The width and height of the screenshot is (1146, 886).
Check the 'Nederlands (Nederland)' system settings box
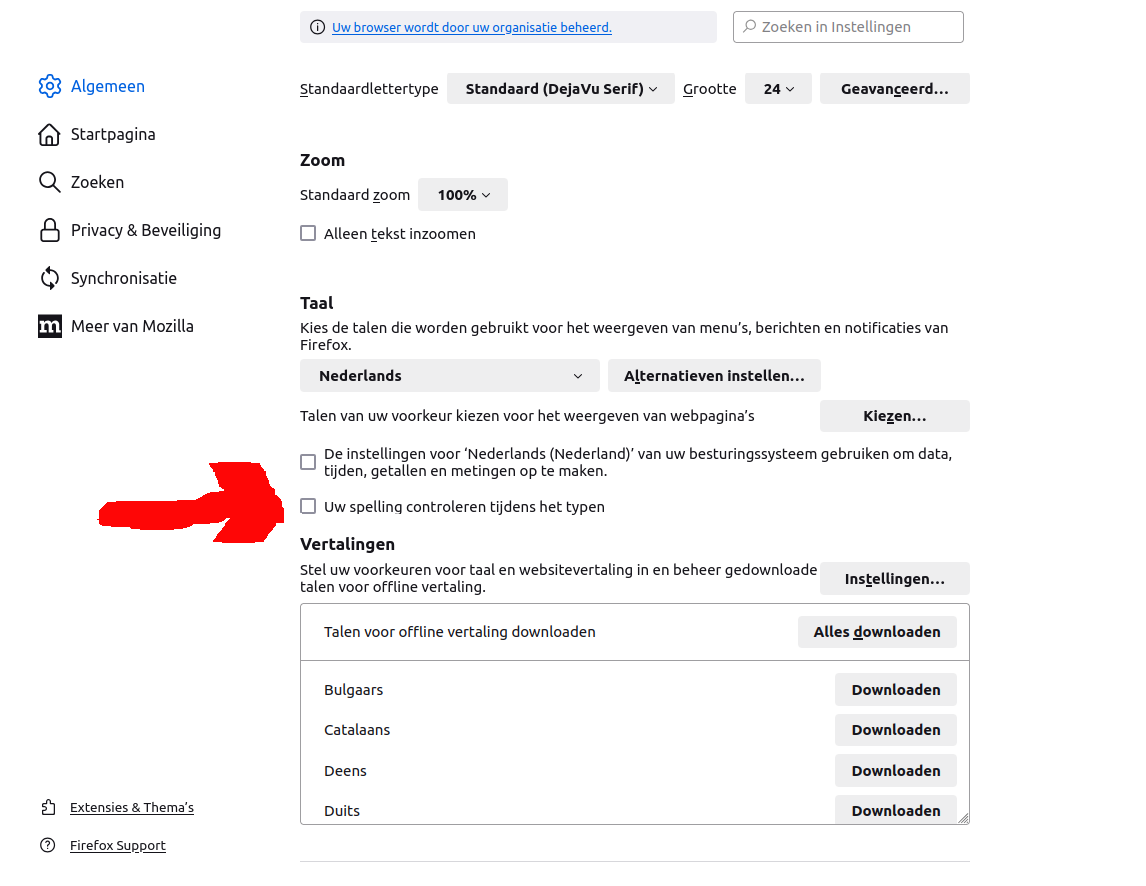tap(308, 462)
